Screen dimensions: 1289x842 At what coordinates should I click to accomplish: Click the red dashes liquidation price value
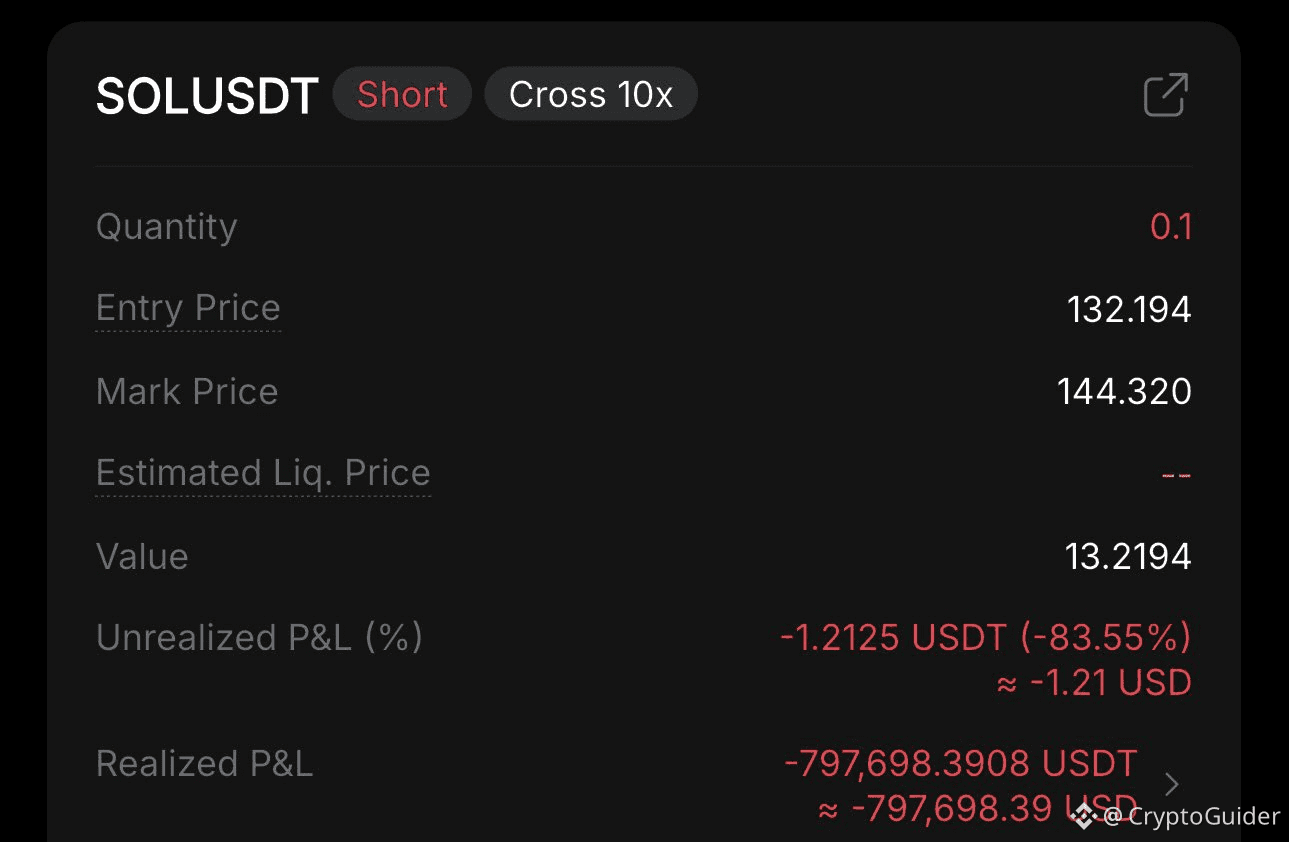(x=1176, y=474)
